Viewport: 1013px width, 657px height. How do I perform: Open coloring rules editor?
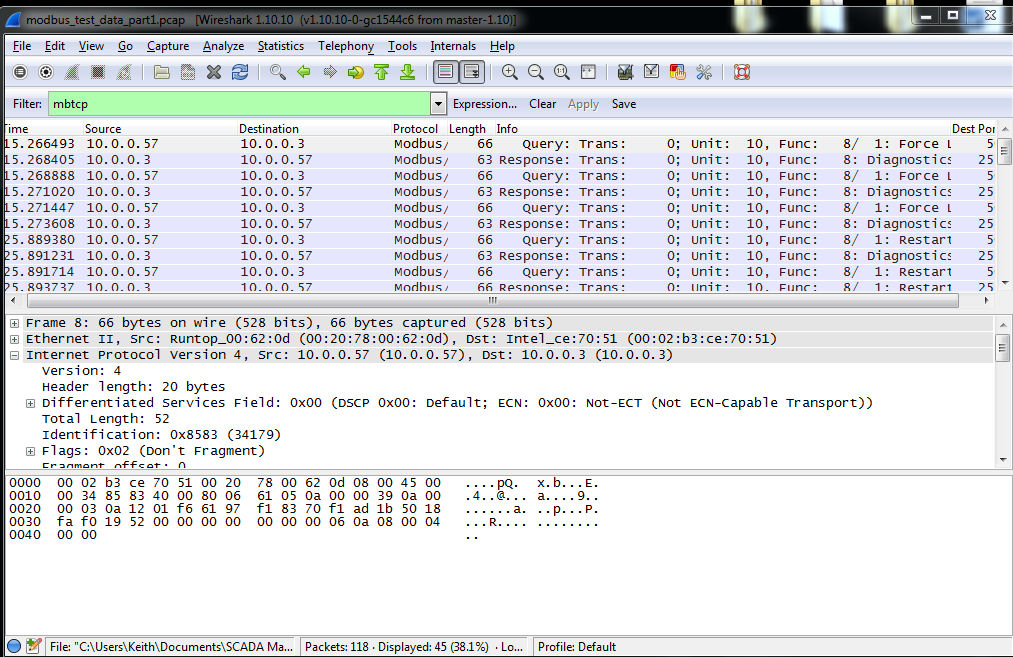[677, 72]
